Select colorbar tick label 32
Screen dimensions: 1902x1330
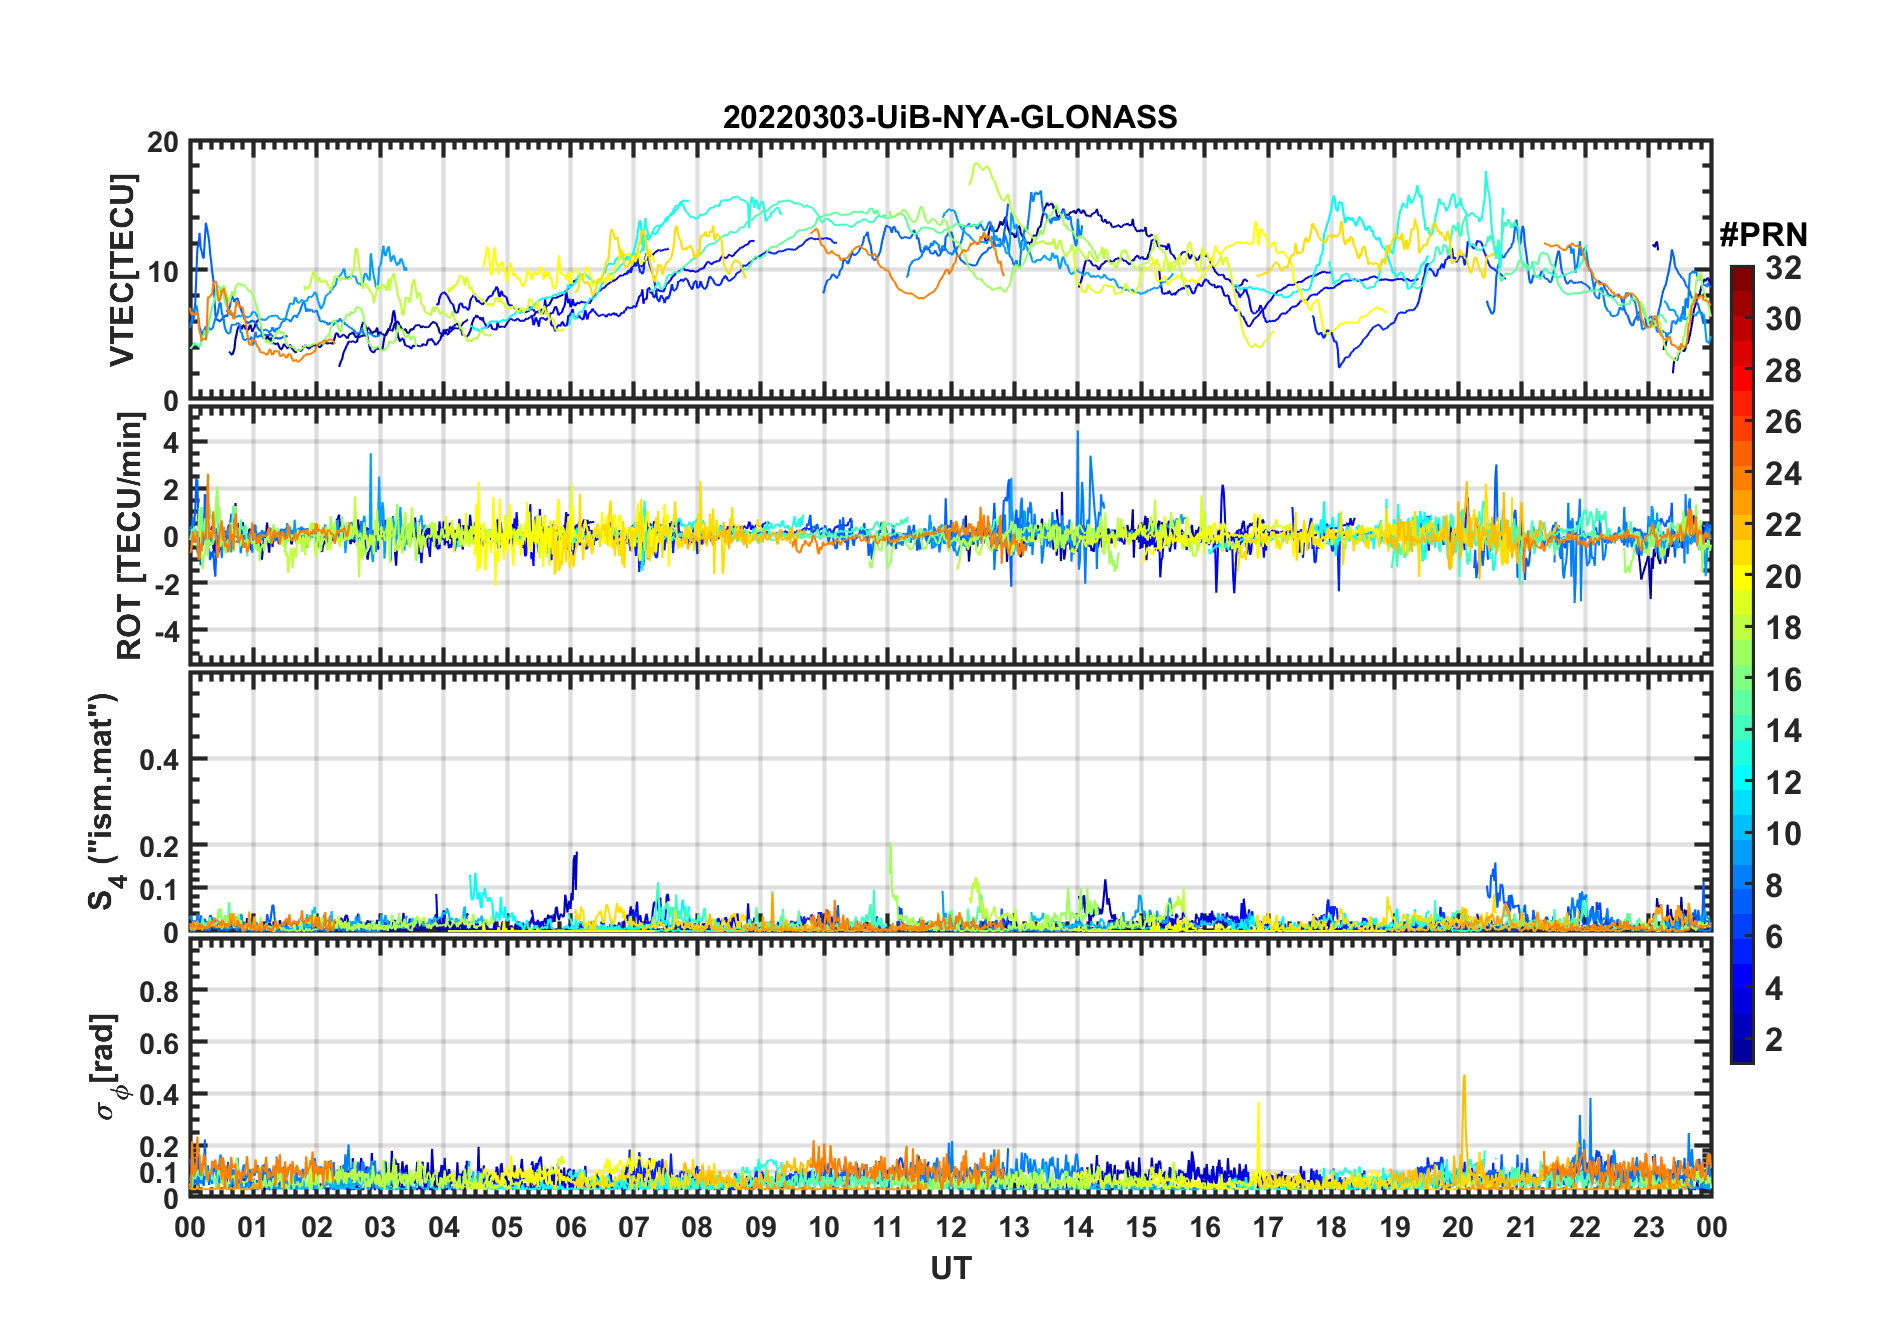(1783, 267)
